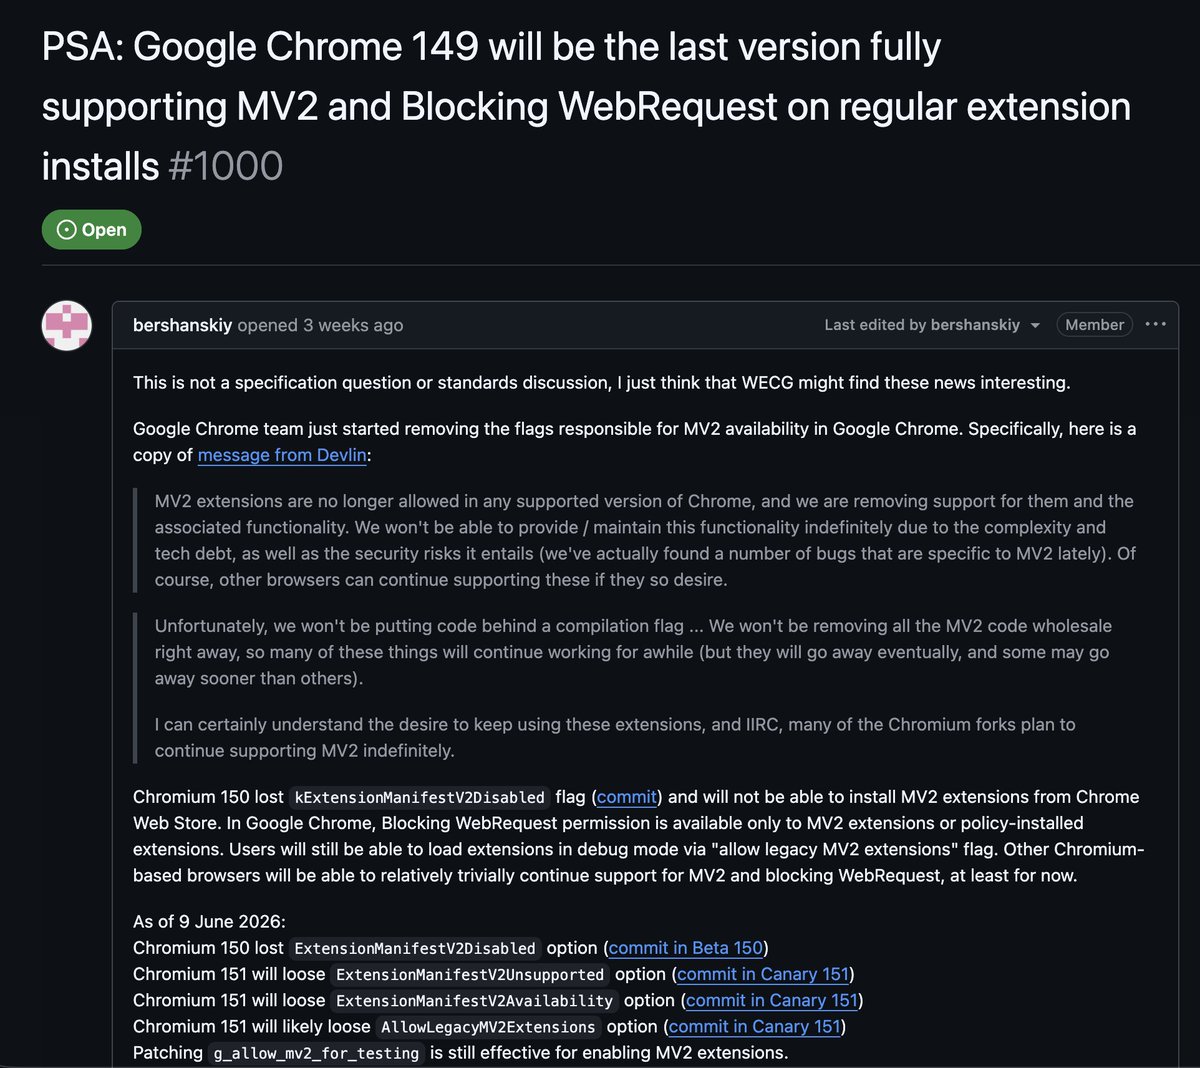Click the 'opened 3 weeks ago' timestamp

click(320, 325)
